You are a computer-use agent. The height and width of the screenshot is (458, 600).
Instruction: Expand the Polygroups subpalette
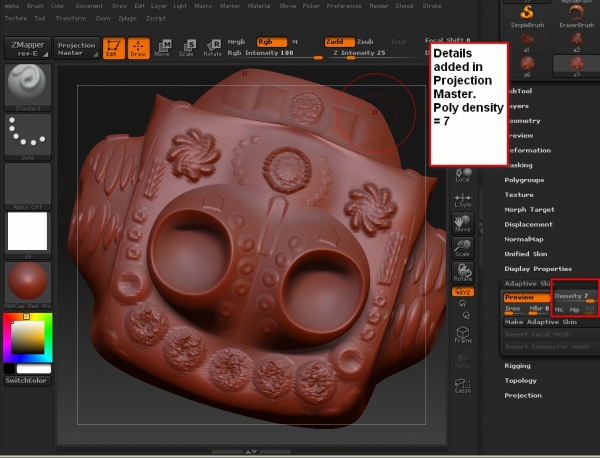coord(524,180)
